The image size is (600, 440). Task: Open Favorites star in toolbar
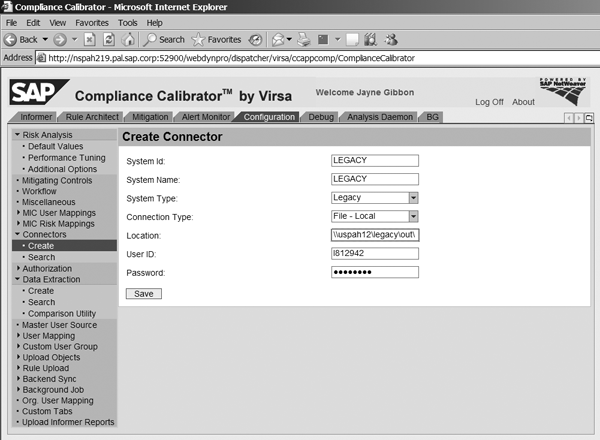198,39
